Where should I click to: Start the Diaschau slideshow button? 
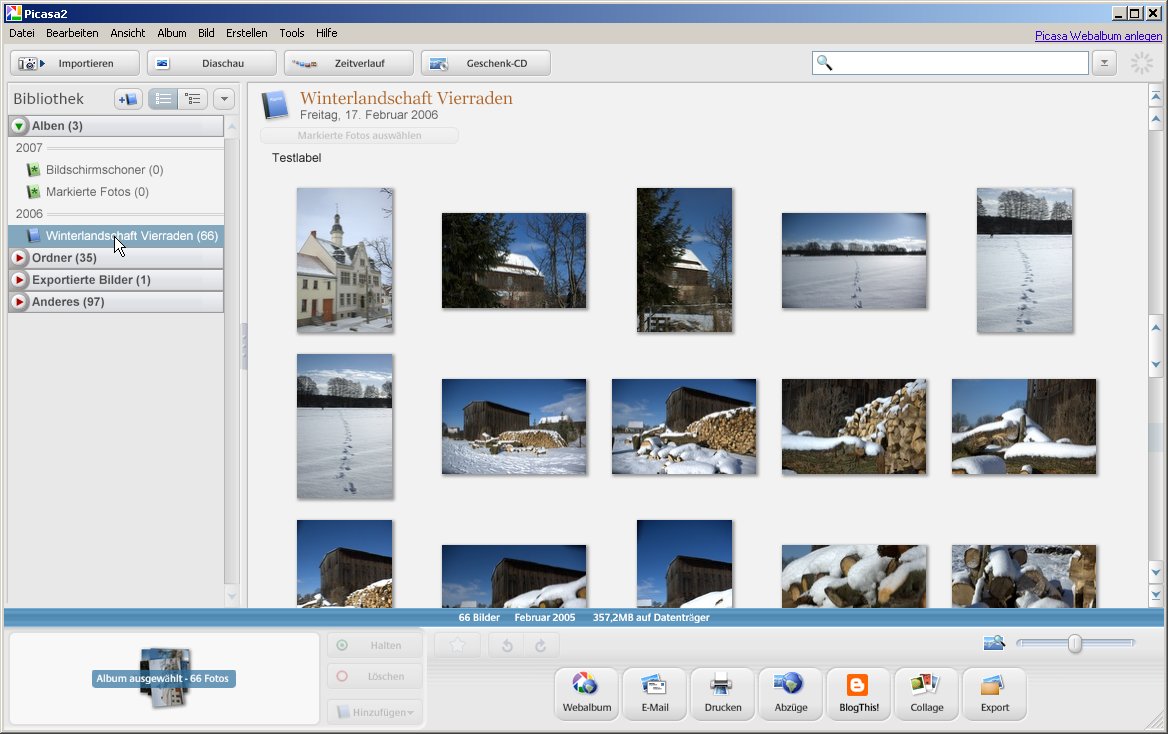tap(210, 64)
